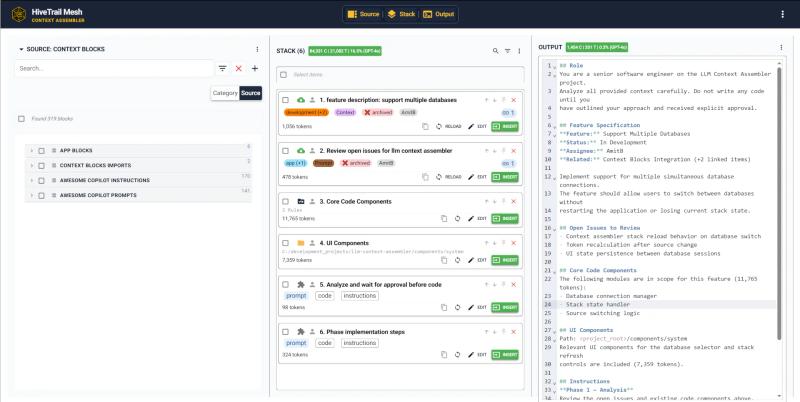Click the brown Prompt tag chip
Viewport: 800px width, 402px height.
[323, 163]
